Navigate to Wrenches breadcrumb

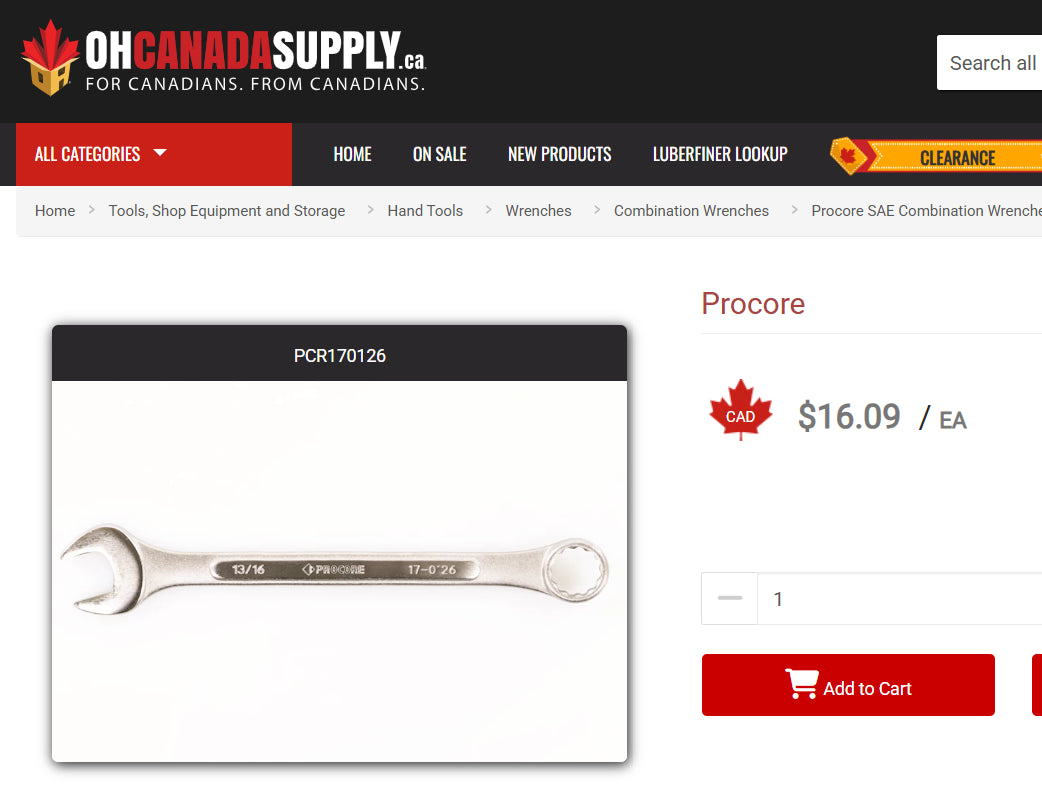538,211
